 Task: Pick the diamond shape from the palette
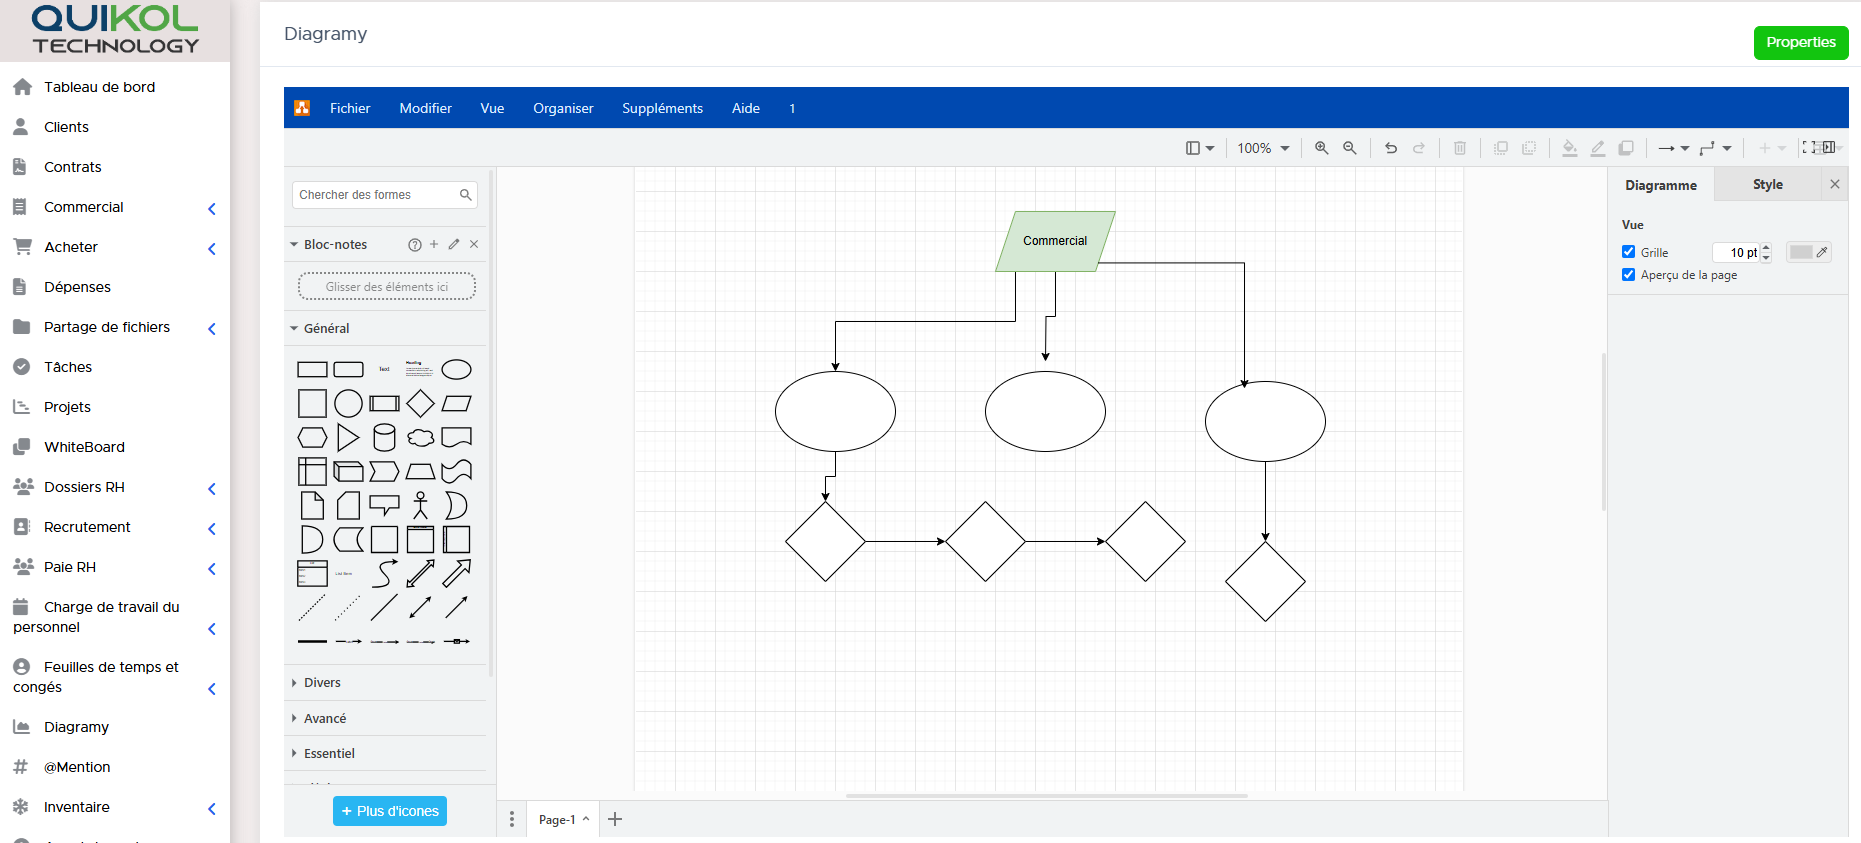pos(420,403)
